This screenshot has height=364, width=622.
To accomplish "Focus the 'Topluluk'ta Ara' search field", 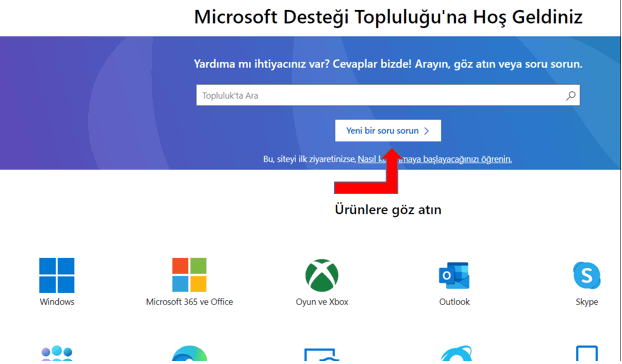I will (x=388, y=95).
